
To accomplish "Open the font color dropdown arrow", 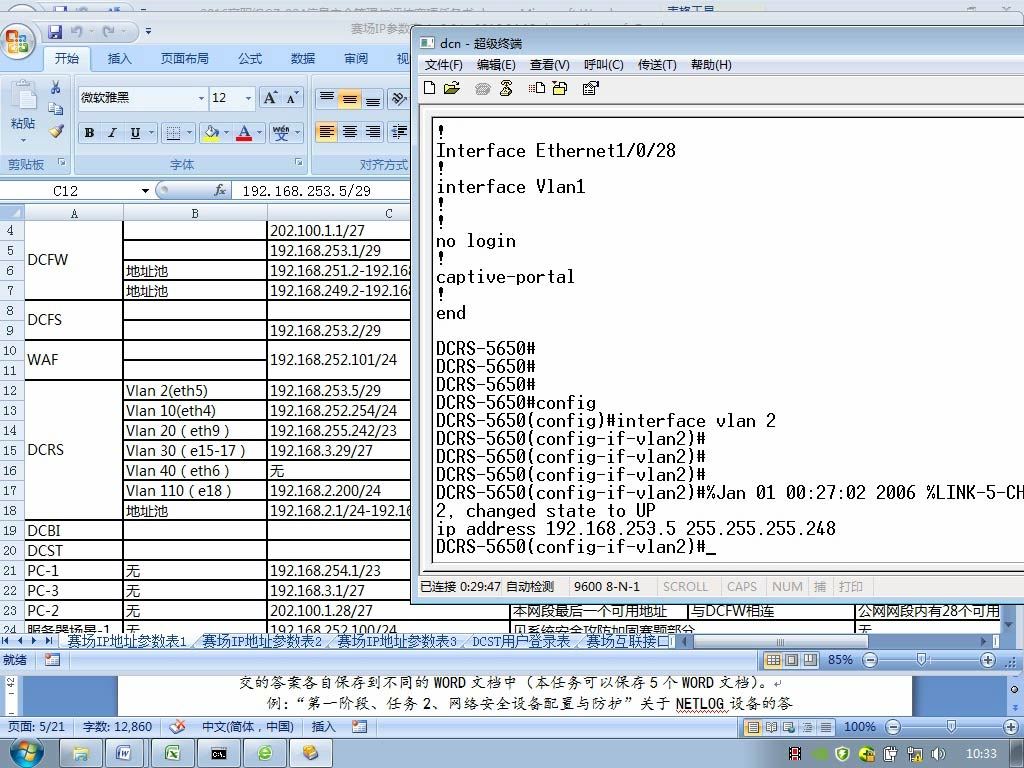I will click(x=259, y=133).
